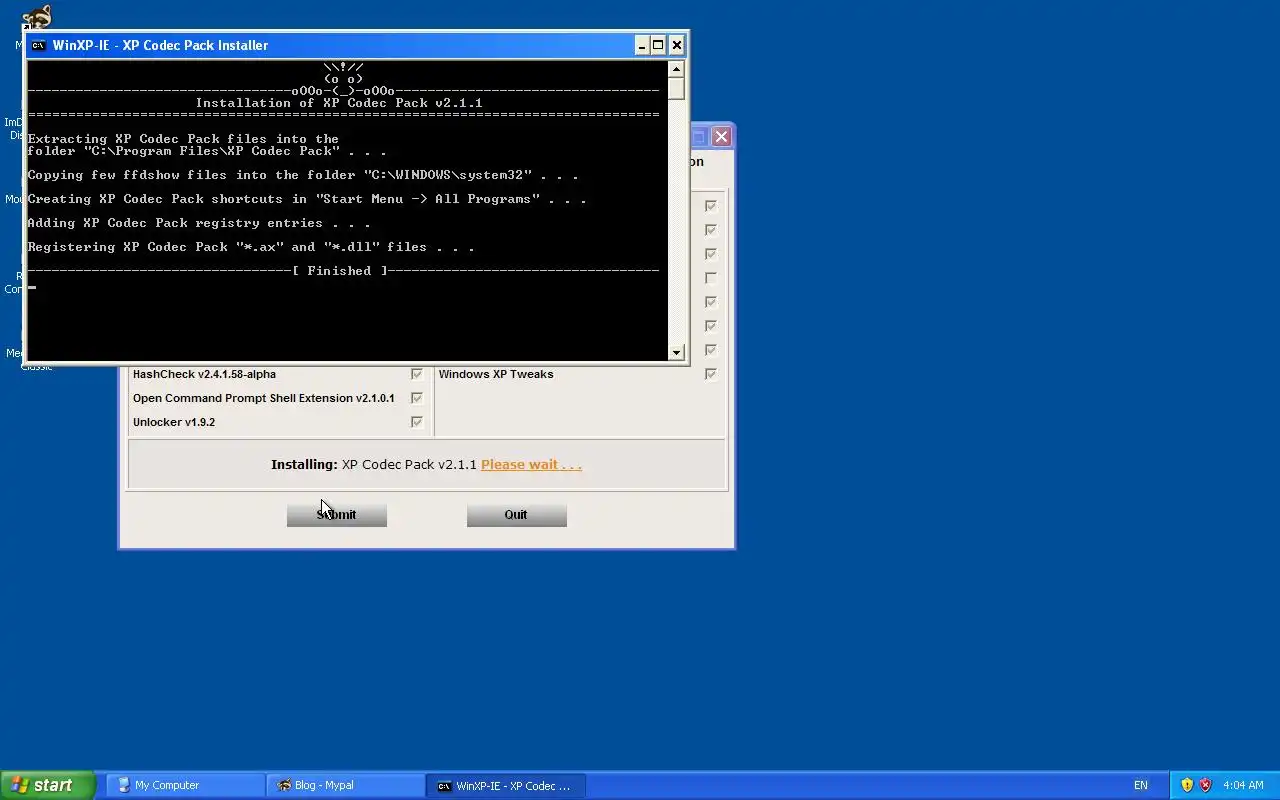
Task: Maximize the XP Codec Pack Installer console
Action: (658, 45)
